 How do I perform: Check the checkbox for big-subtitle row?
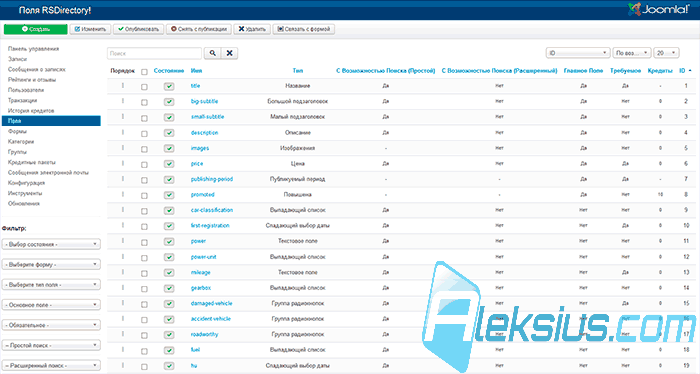tap(144, 103)
